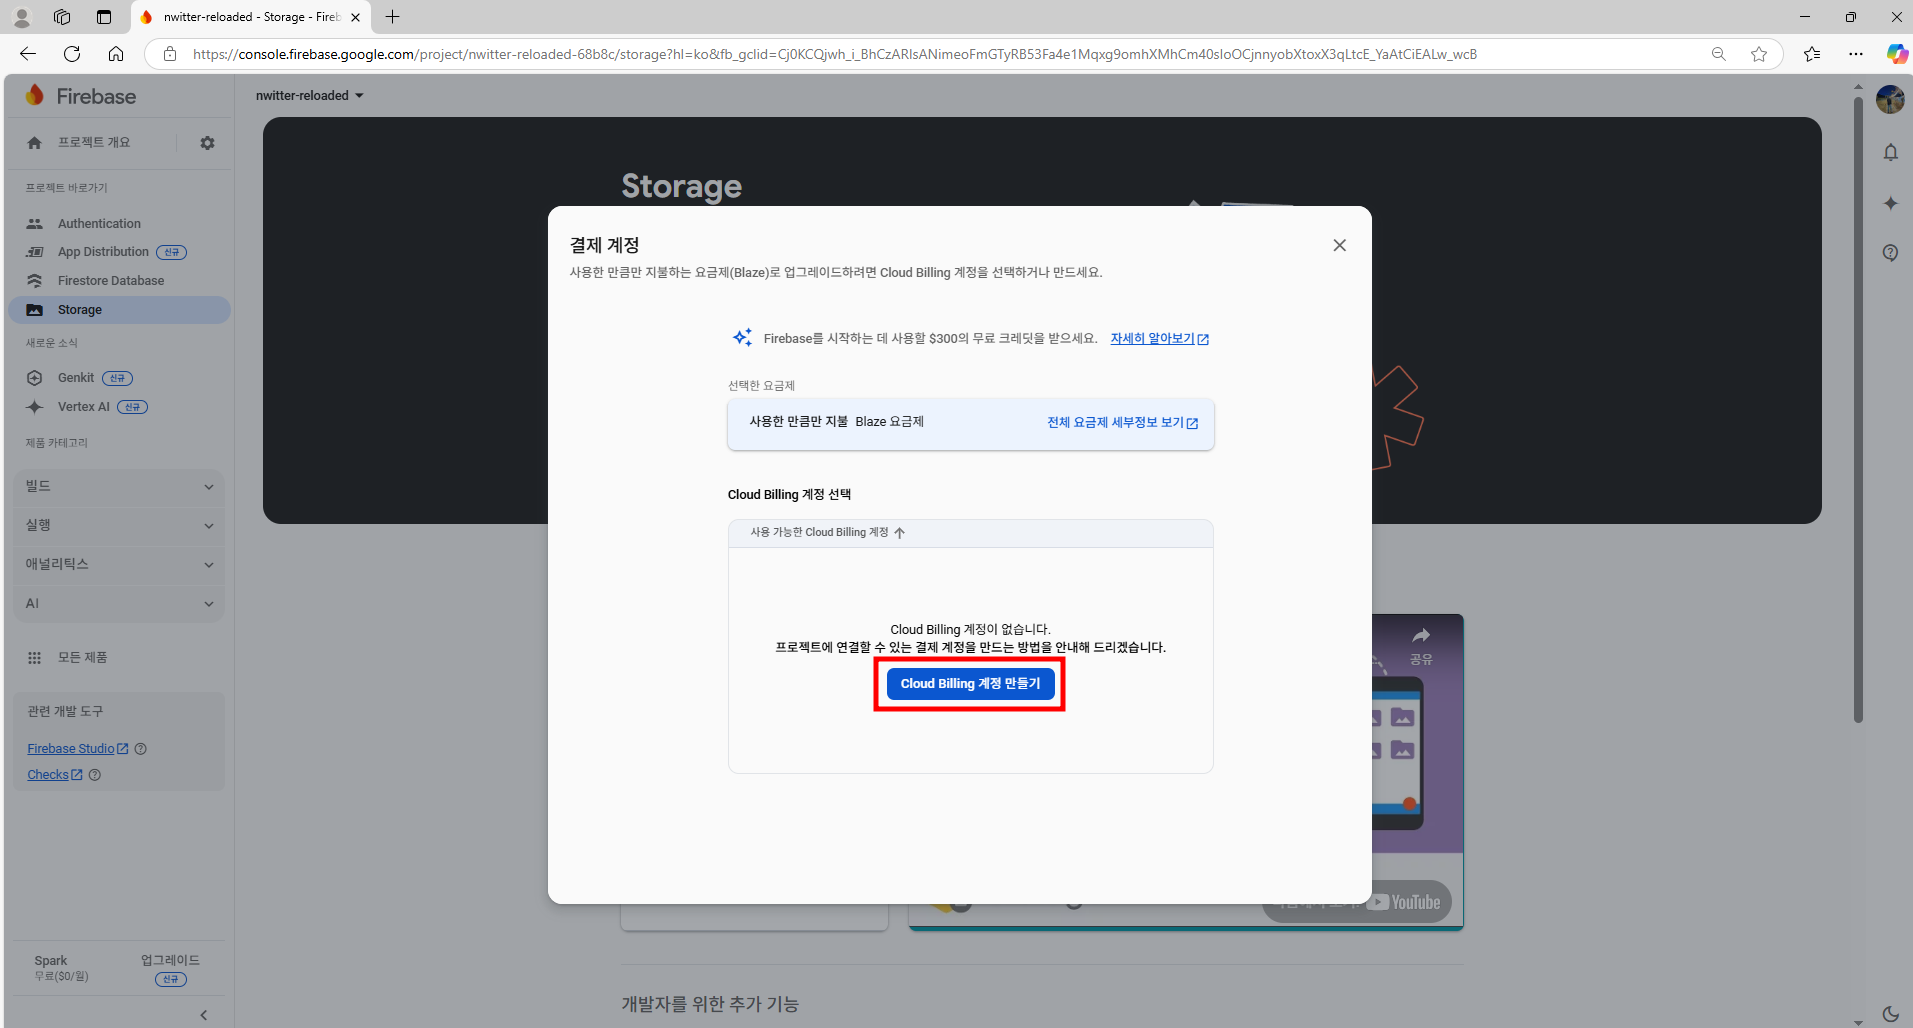Open 모든 제품 all products grid
The height and width of the screenshot is (1028, 1913).
coord(68,657)
